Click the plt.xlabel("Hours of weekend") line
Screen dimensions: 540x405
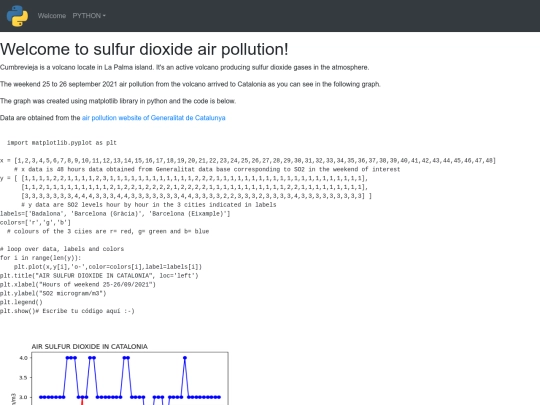(78, 284)
